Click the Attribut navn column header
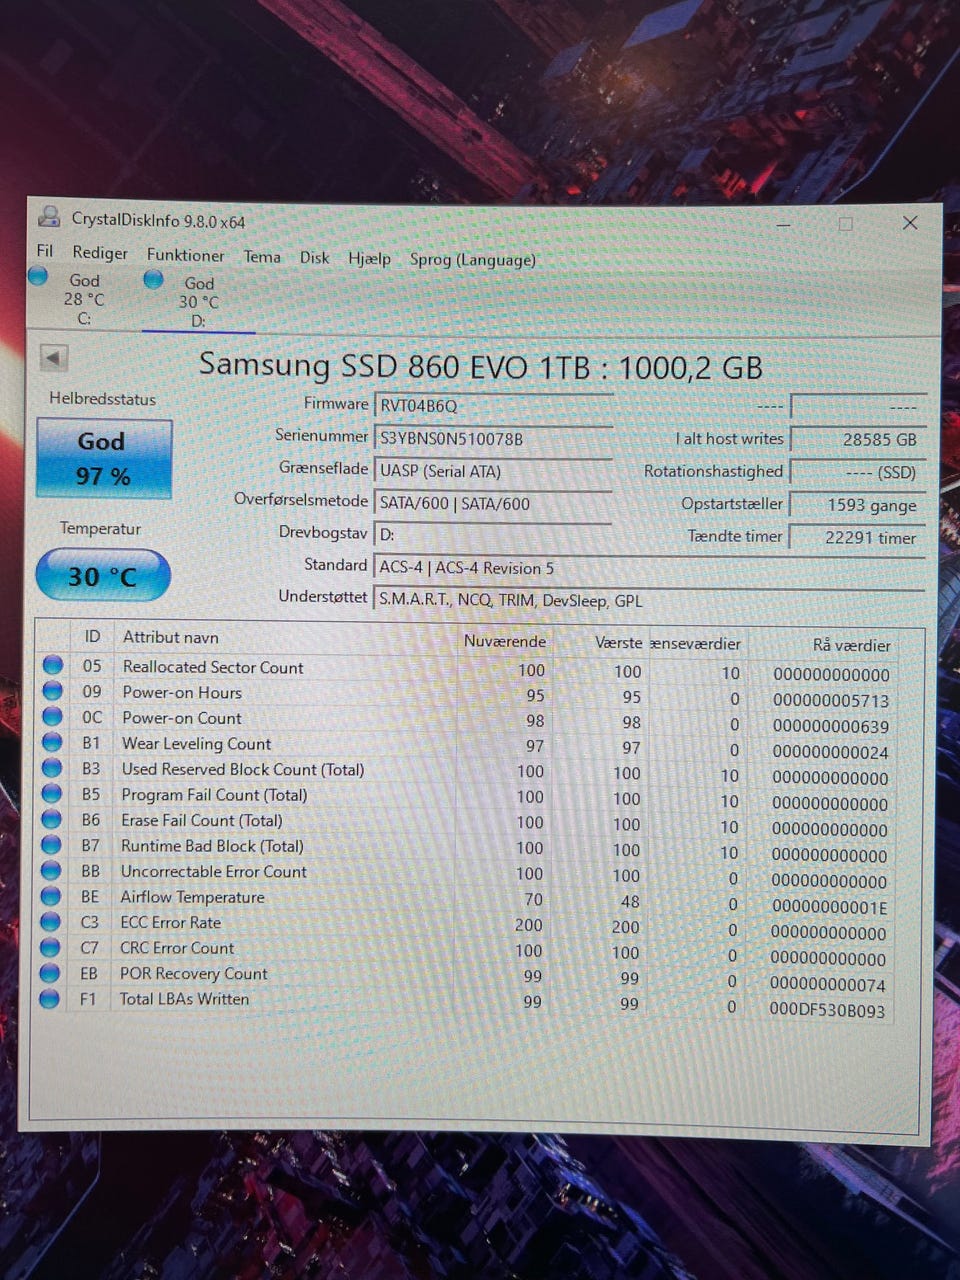Viewport: 960px width, 1280px height. [x=170, y=637]
